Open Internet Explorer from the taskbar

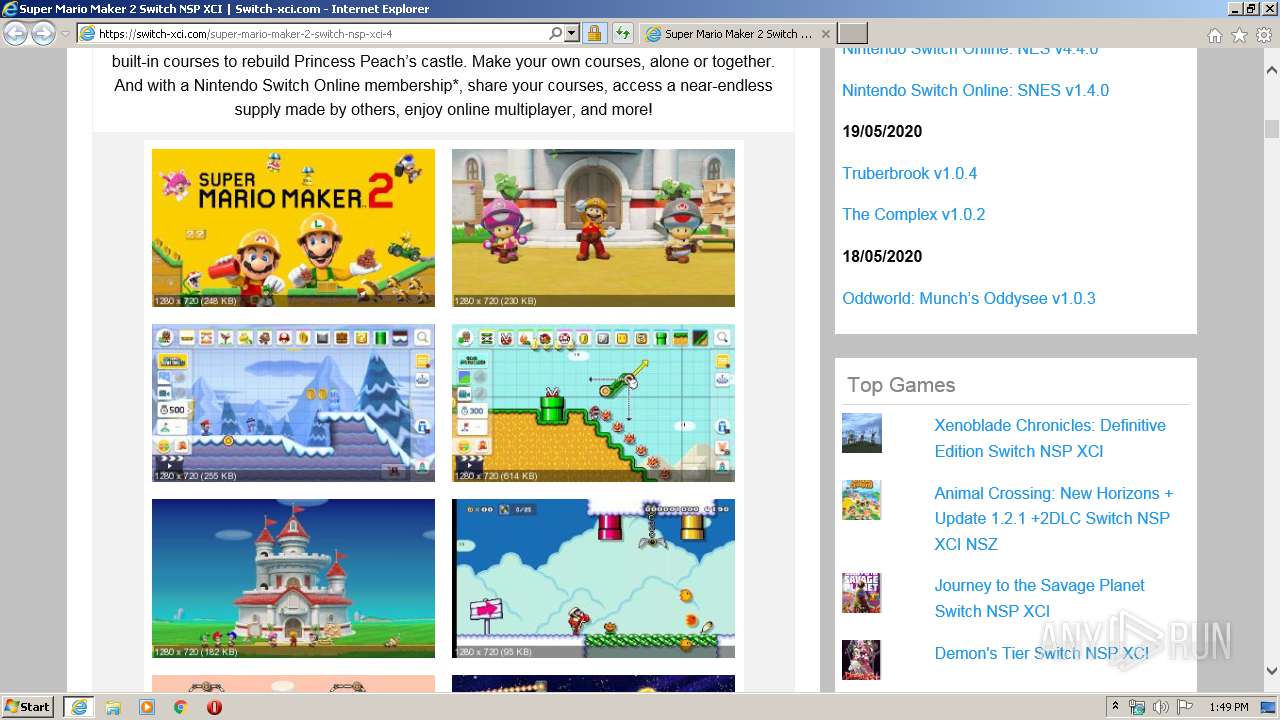(78, 707)
